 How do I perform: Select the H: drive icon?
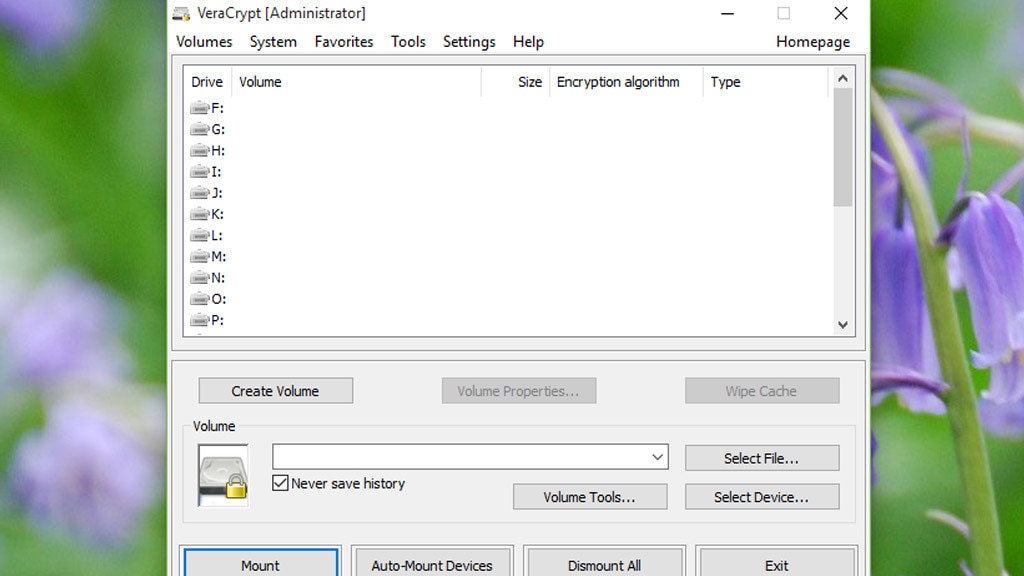point(199,150)
